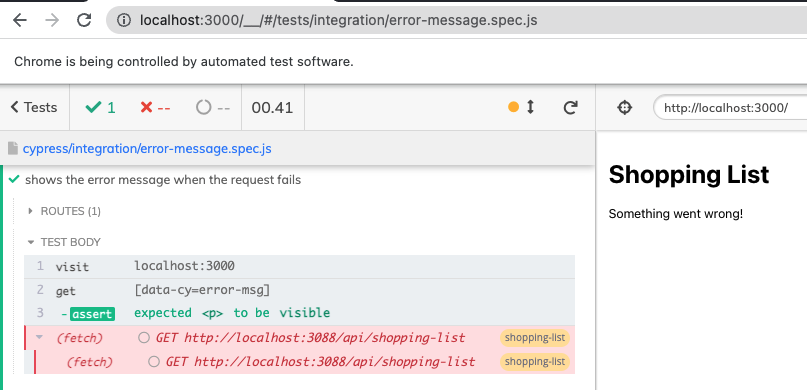Click the 'Something went wrong!' error message
The width and height of the screenshot is (807, 390).
[x=676, y=214]
